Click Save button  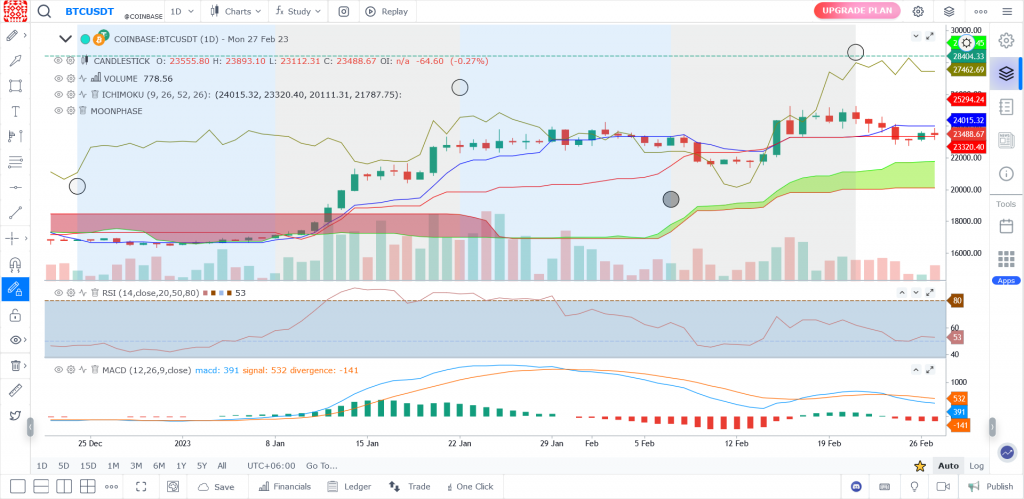(216, 487)
